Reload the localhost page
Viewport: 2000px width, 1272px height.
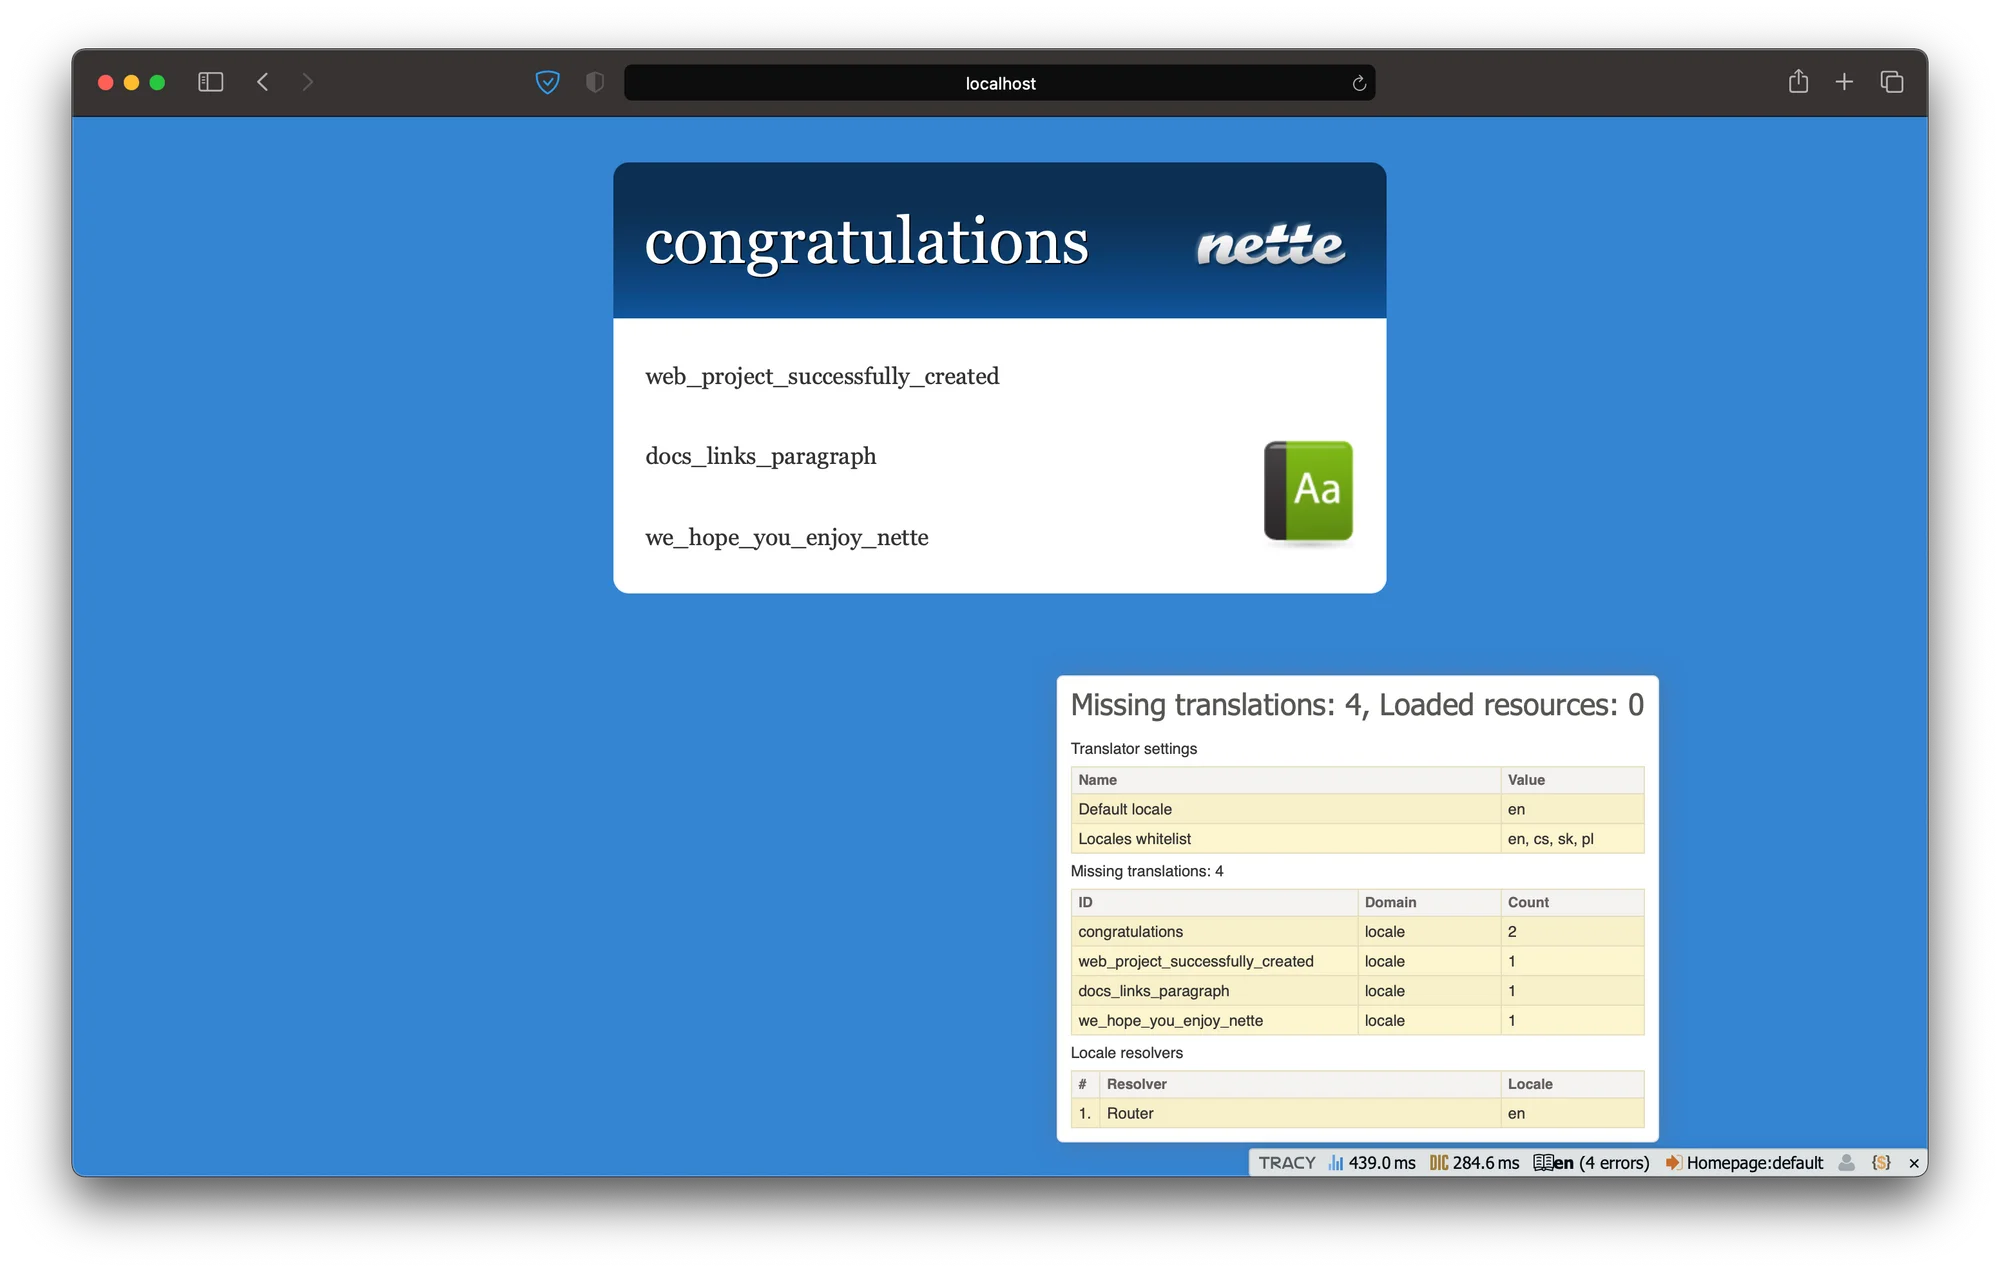tap(1359, 83)
